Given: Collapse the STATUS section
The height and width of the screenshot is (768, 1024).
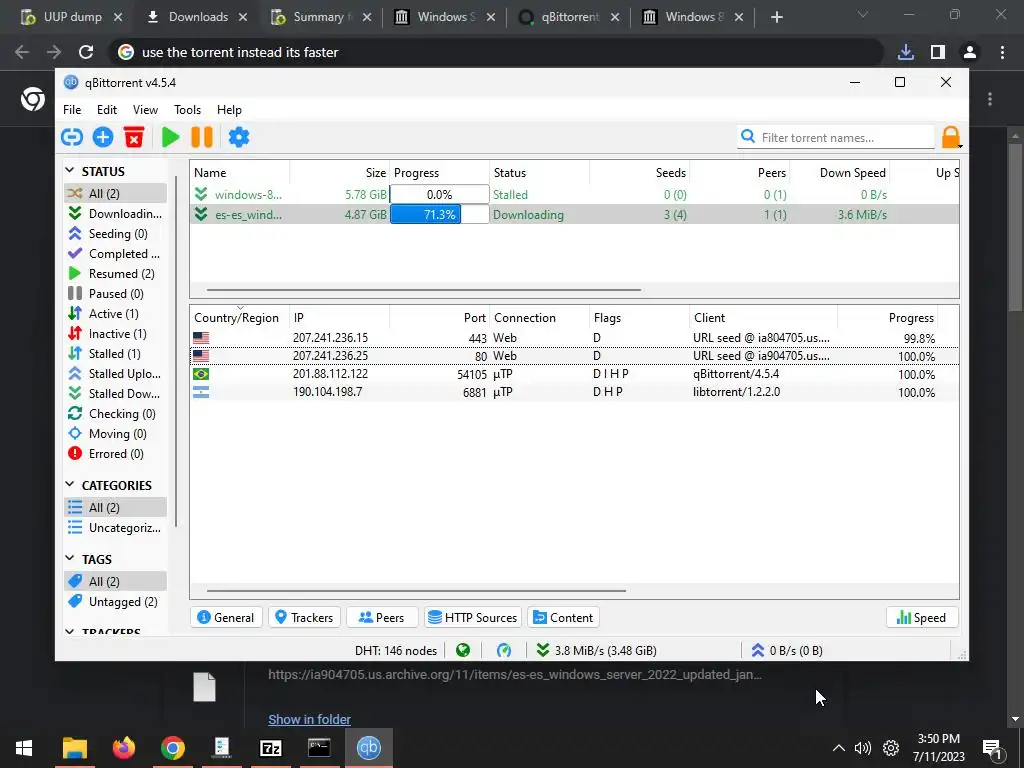Looking at the screenshot, I should pyautogui.click(x=70, y=170).
